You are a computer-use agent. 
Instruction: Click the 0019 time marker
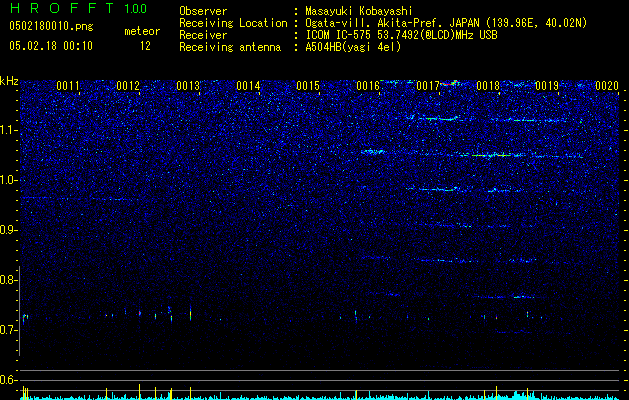pyautogui.click(x=547, y=86)
